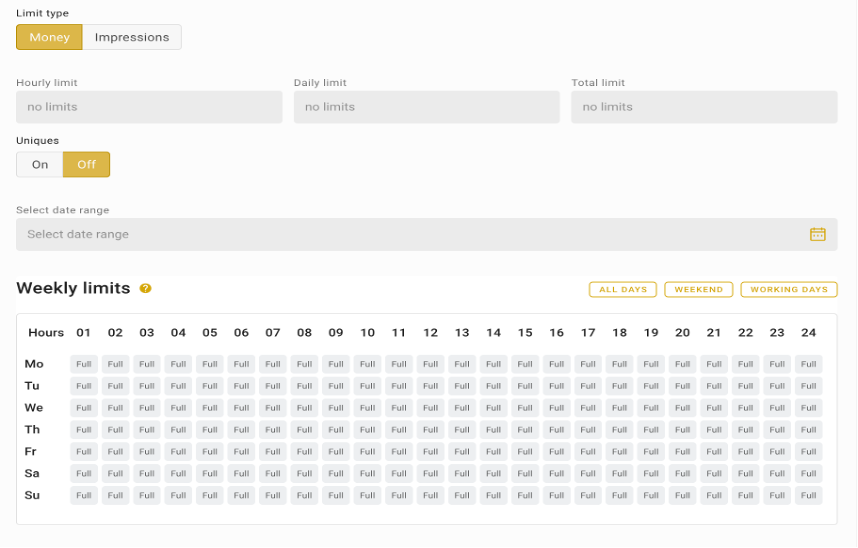The height and width of the screenshot is (548, 858).
Task: Click the Total limit input field
Action: click(x=703, y=107)
